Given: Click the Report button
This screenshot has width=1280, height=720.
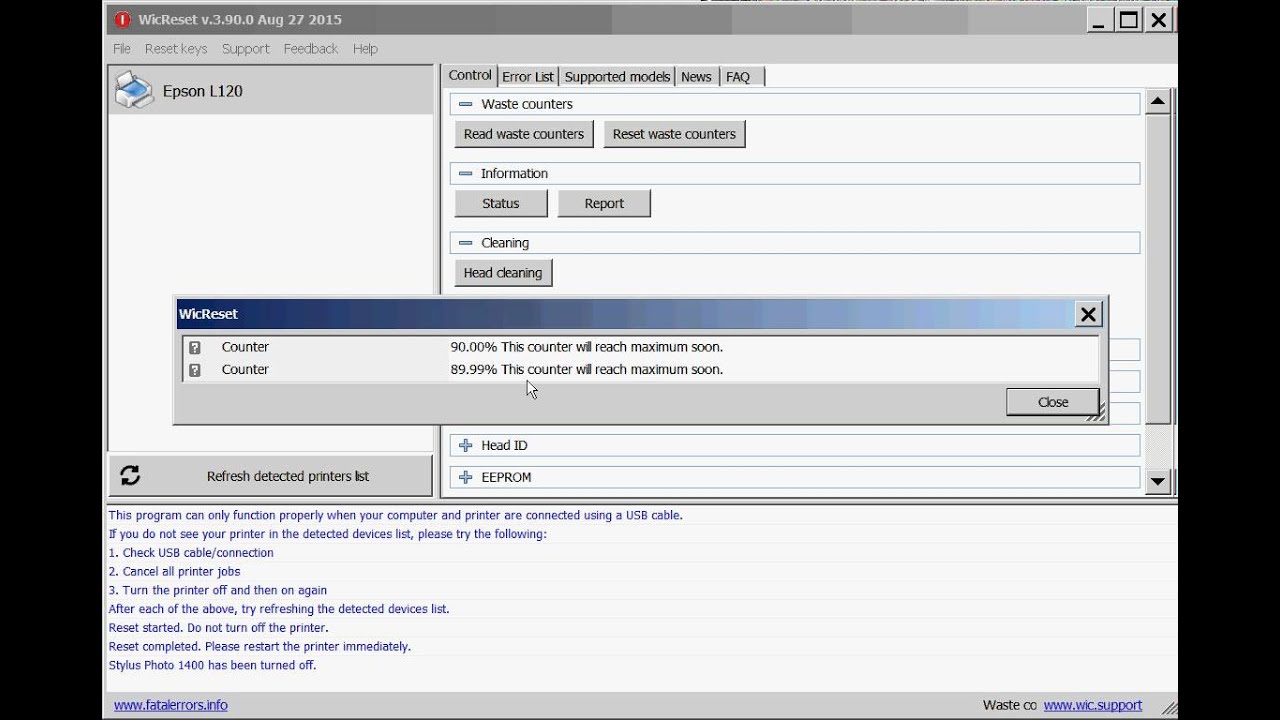Looking at the screenshot, I should [x=604, y=203].
